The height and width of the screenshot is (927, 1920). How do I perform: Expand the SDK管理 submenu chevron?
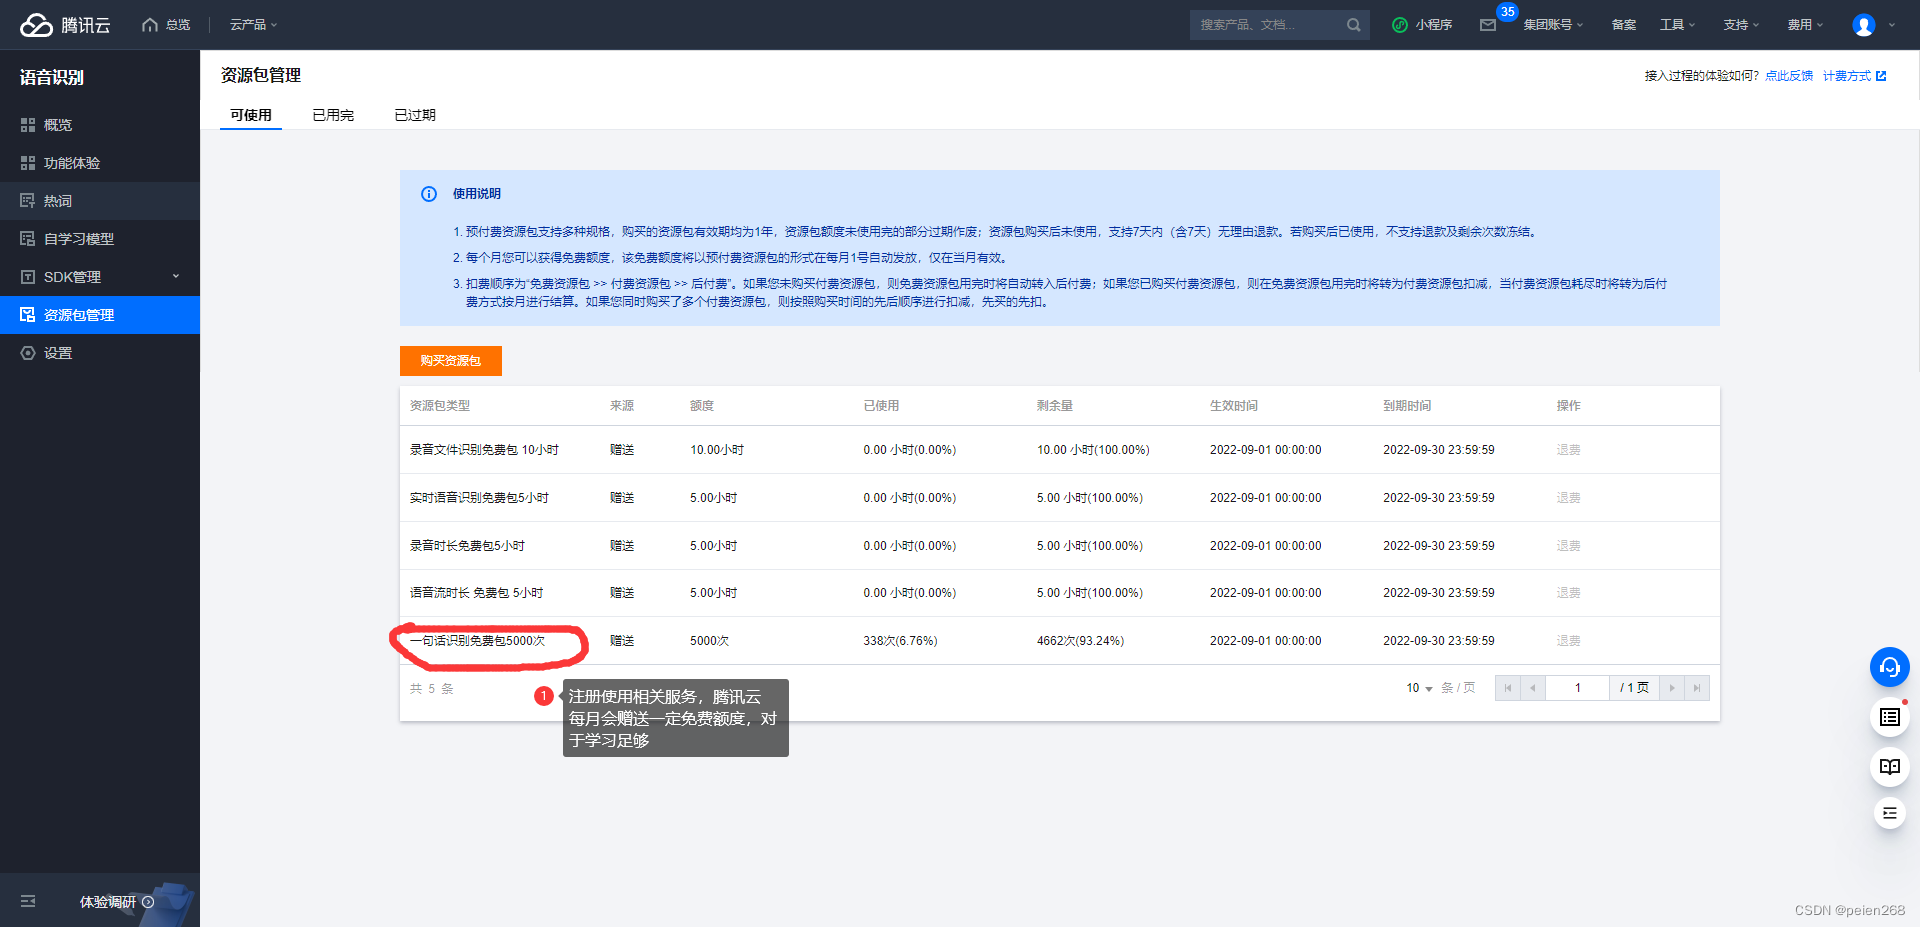(176, 277)
